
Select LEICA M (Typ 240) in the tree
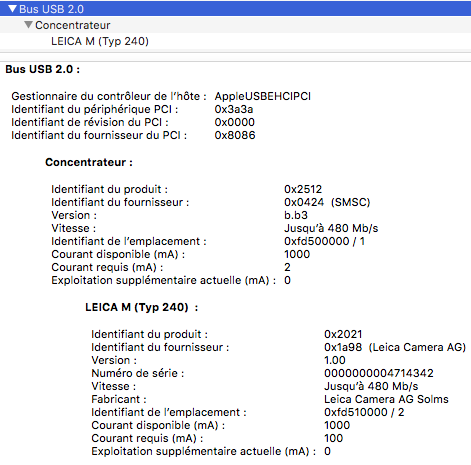100,41
